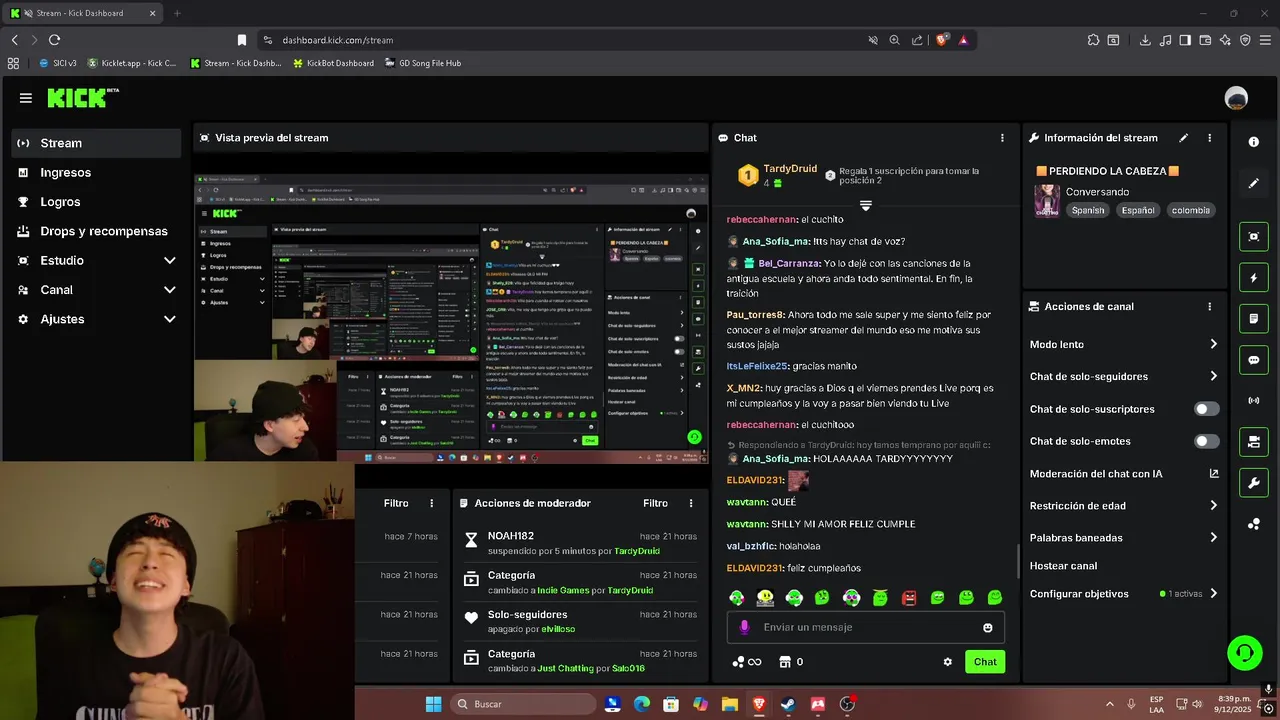The height and width of the screenshot is (720, 1280).
Task: Click NOAH182 moderation entry
Action: (579, 543)
